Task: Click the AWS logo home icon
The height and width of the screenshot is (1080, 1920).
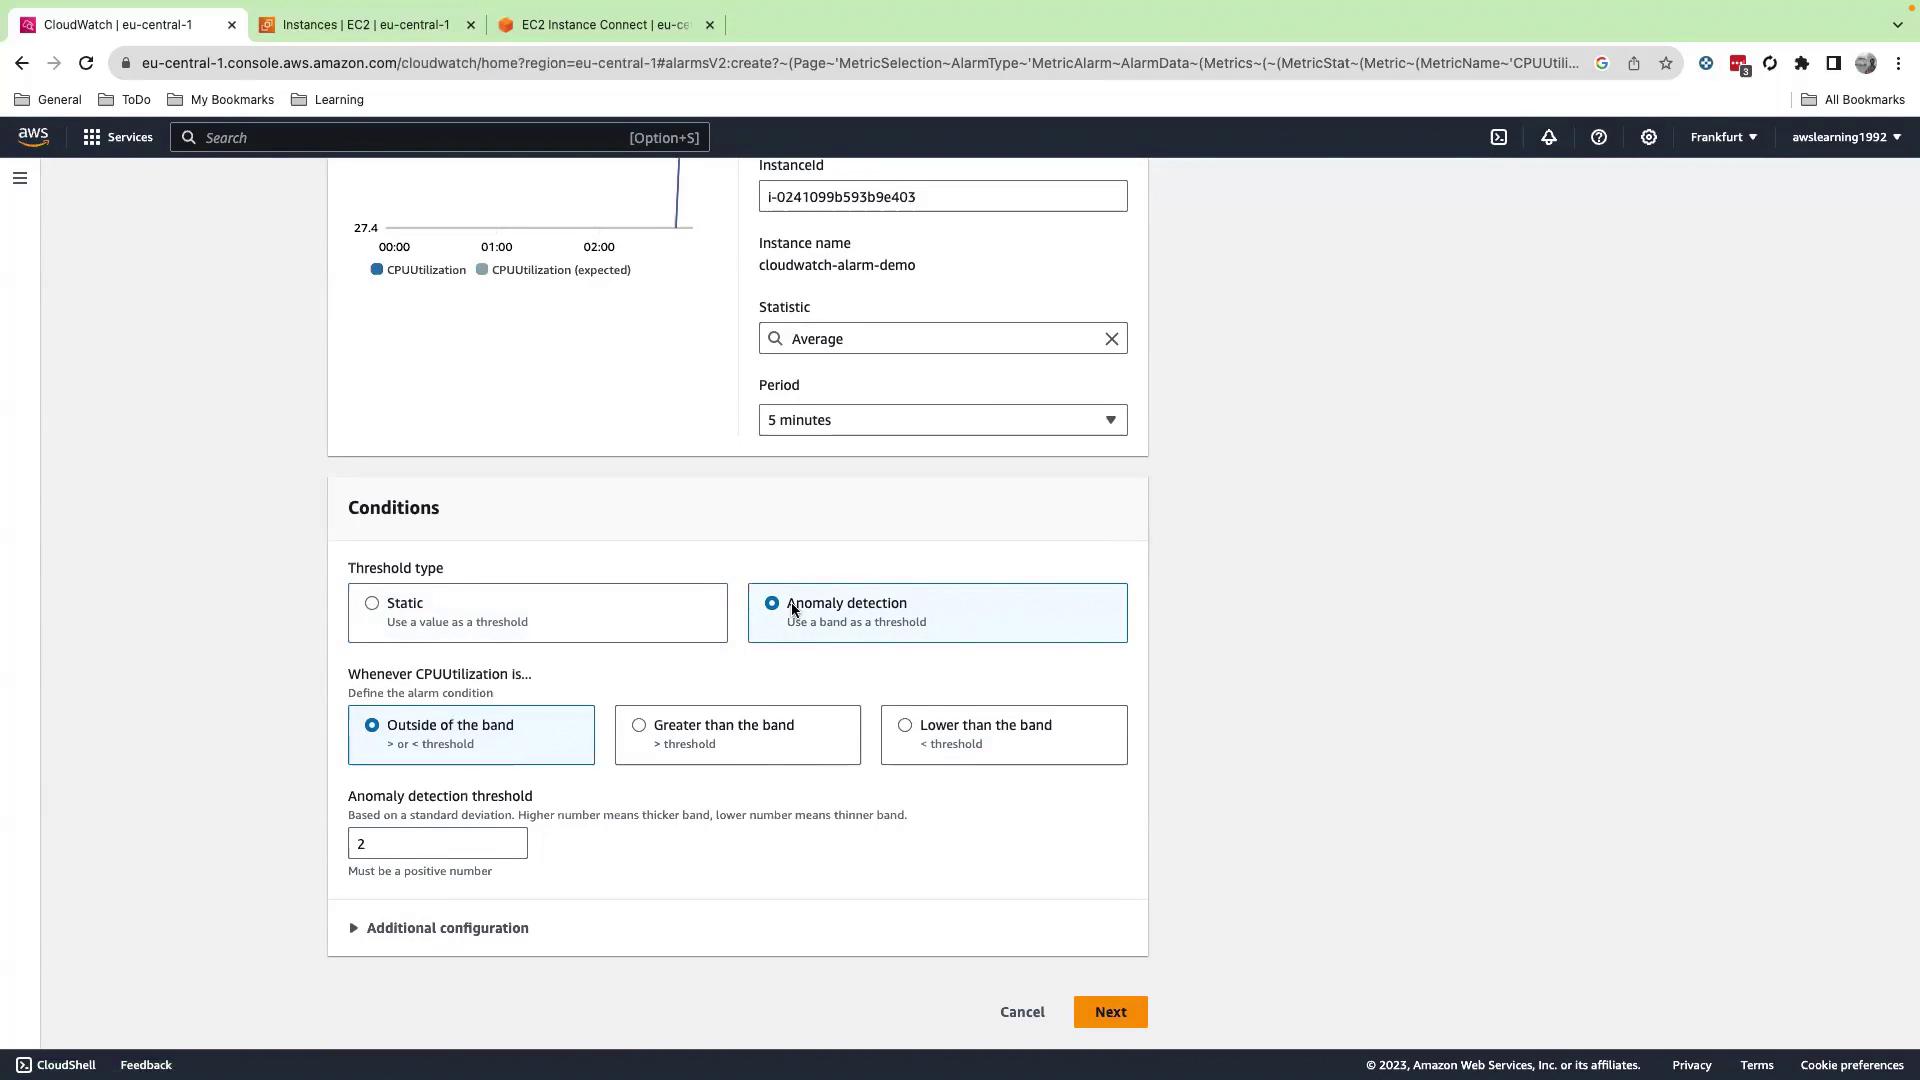Action: coord(33,137)
